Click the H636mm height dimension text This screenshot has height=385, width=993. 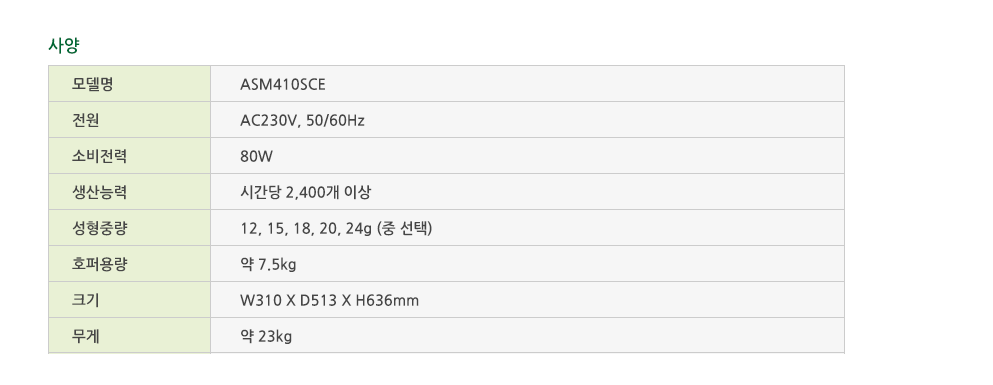coord(388,301)
